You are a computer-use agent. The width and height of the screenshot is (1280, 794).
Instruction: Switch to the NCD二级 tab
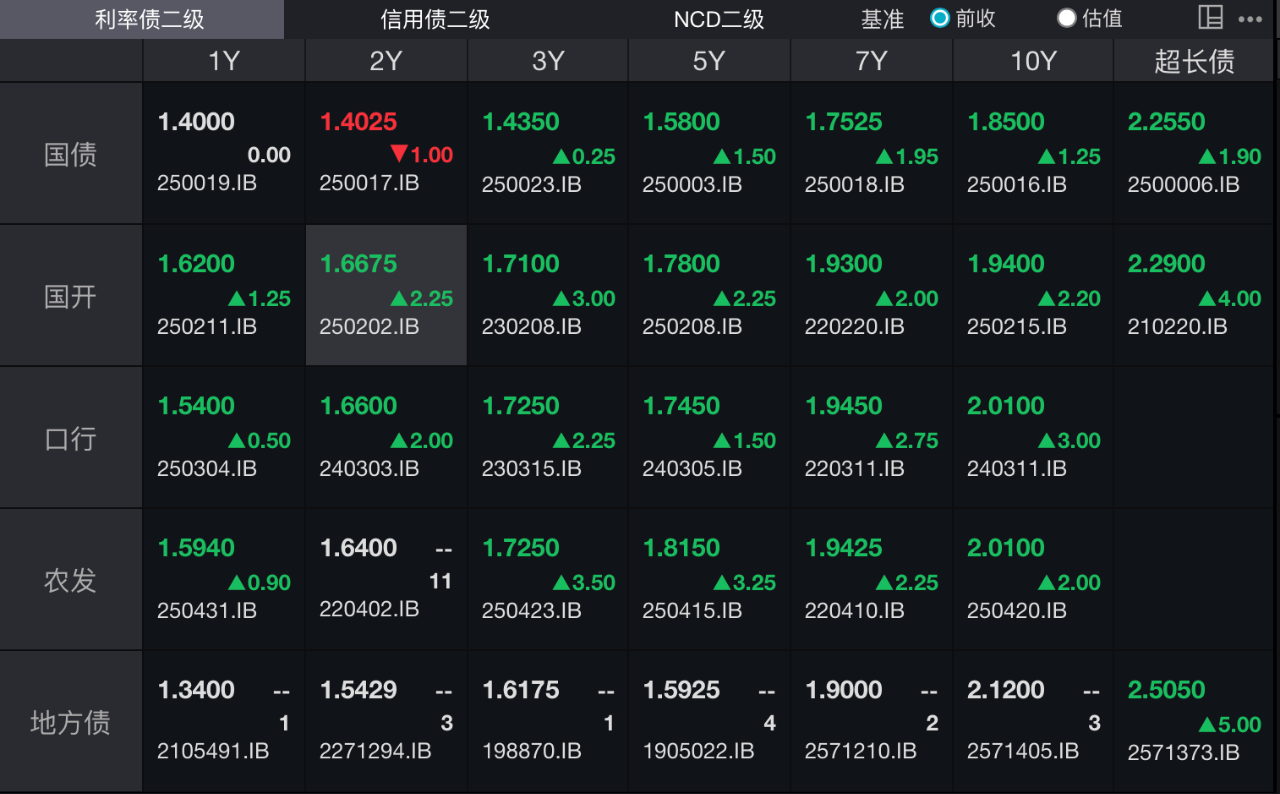[718, 19]
